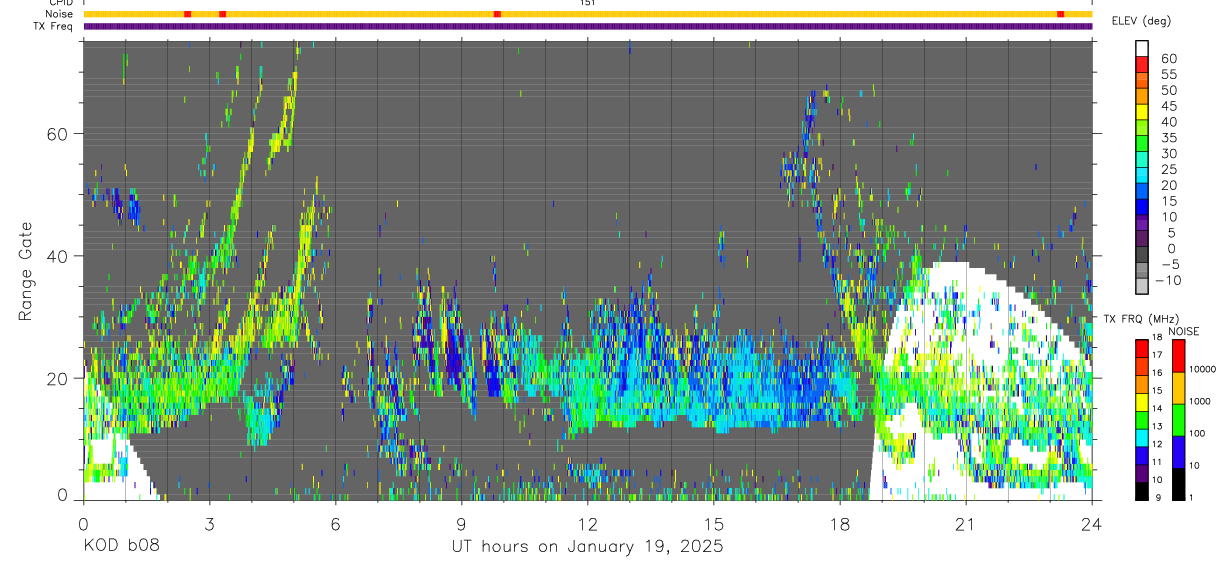Click the red noise marker near 10 UT

pyautogui.click(x=497, y=14)
